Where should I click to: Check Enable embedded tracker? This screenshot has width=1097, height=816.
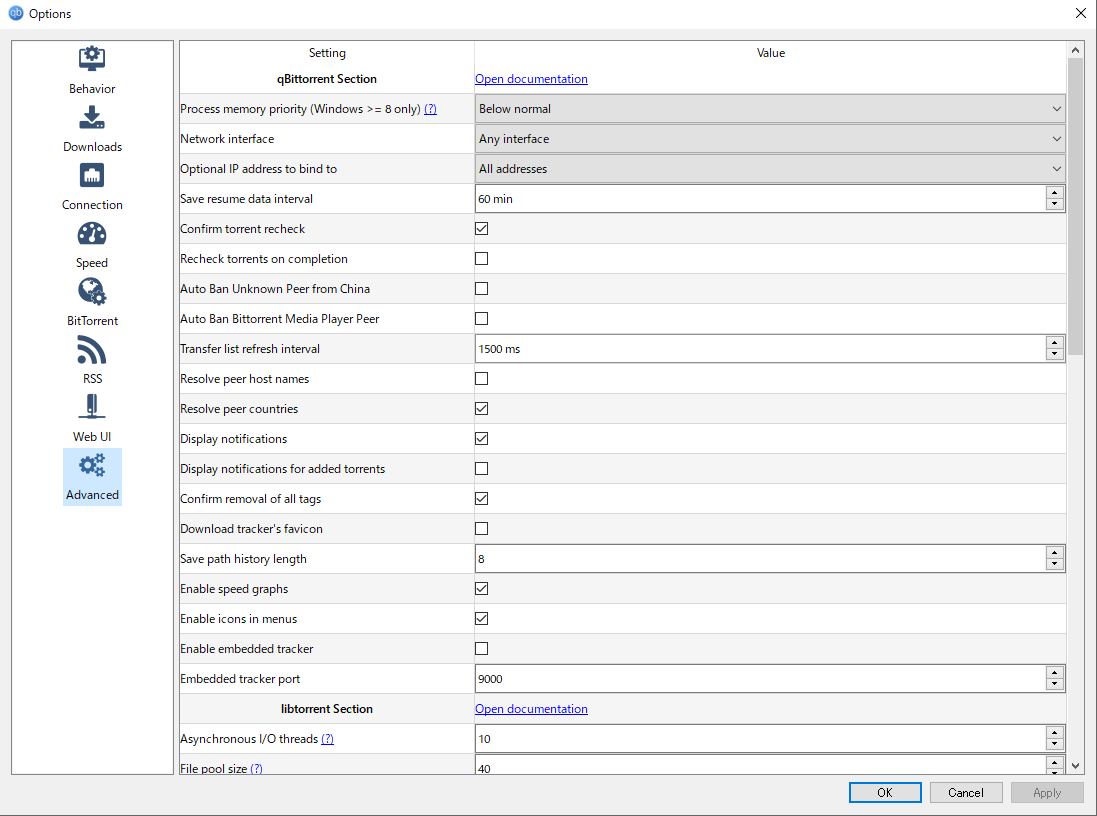481,649
